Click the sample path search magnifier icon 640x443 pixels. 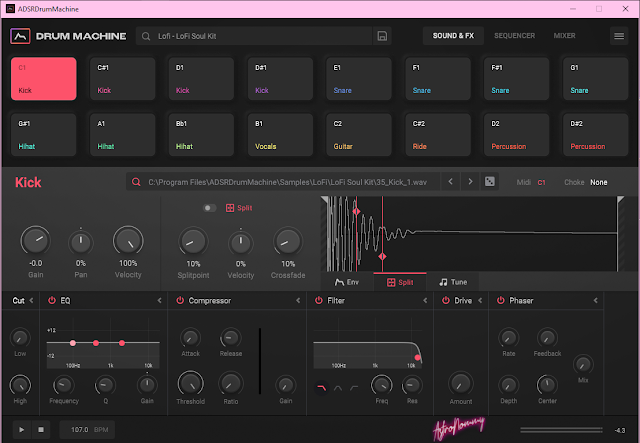pos(136,182)
